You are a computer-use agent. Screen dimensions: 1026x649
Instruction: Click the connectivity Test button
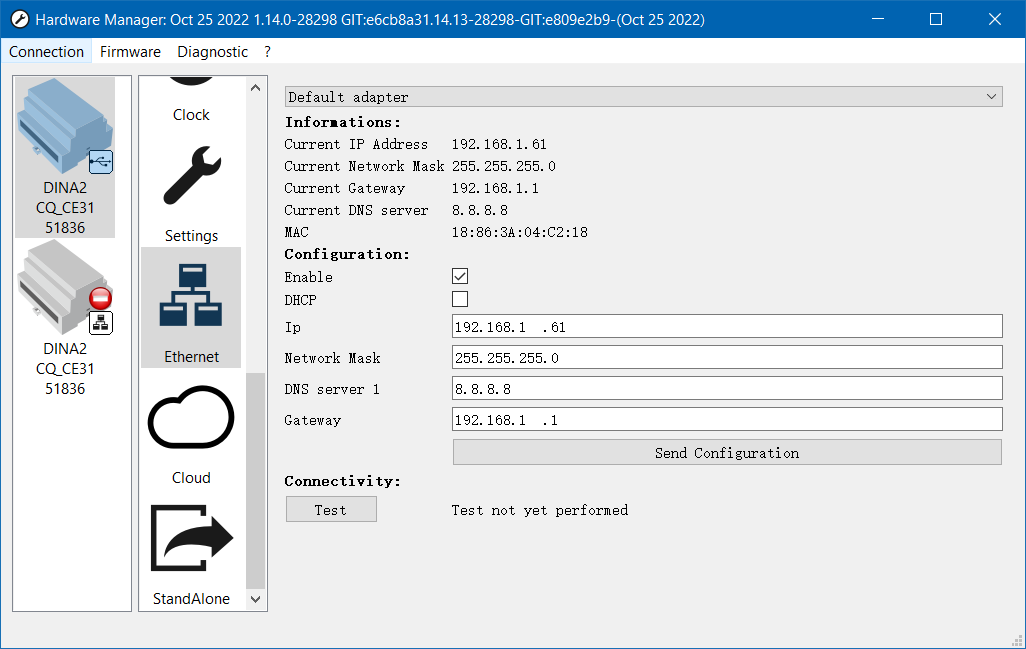[331, 509]
